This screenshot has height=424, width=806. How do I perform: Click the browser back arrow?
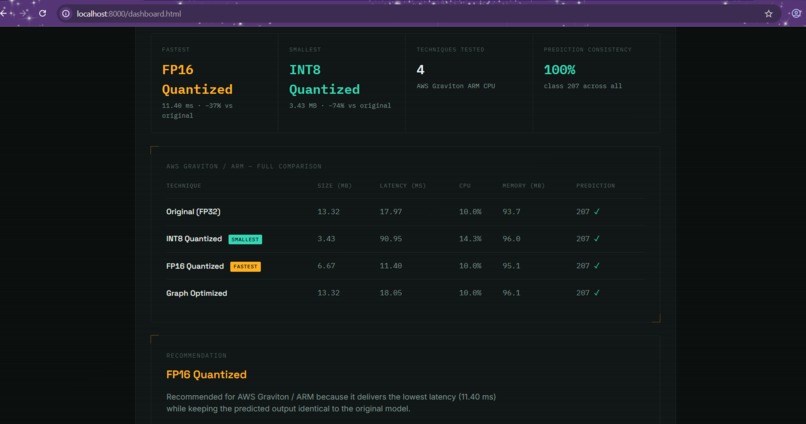point(4,13)
